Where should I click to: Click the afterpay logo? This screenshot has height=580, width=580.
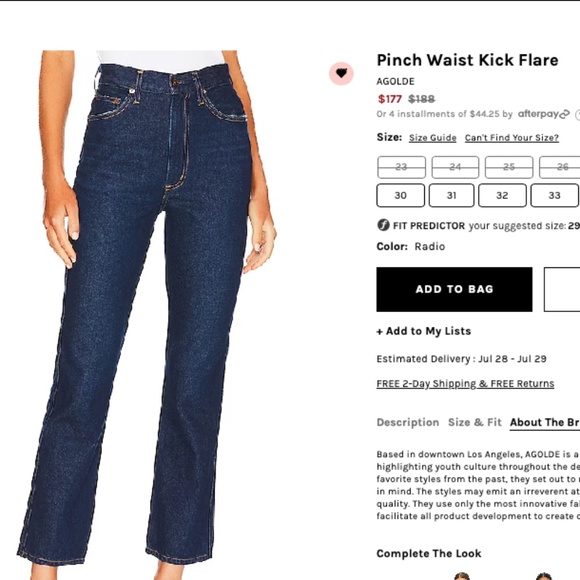click(x=543, y=114)
